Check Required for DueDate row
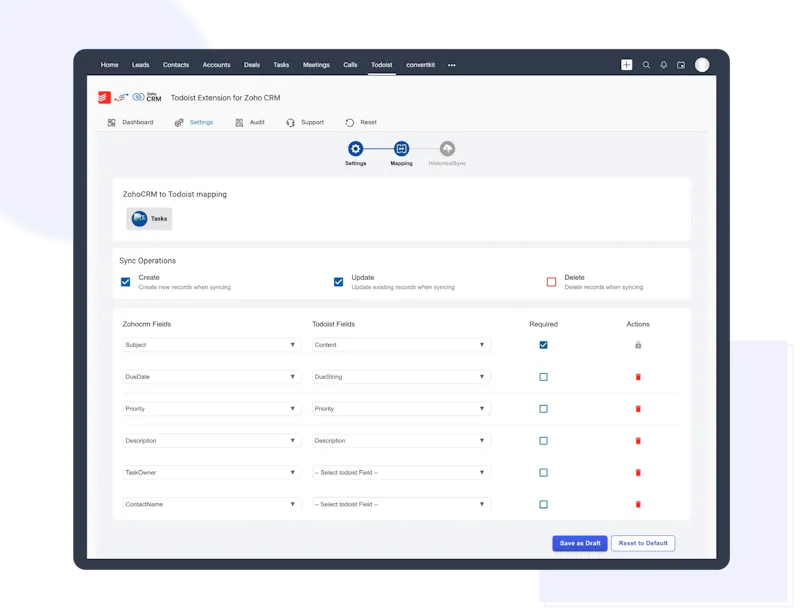The image size is (800, 608). pyautogui.click(x=543, y=377)
